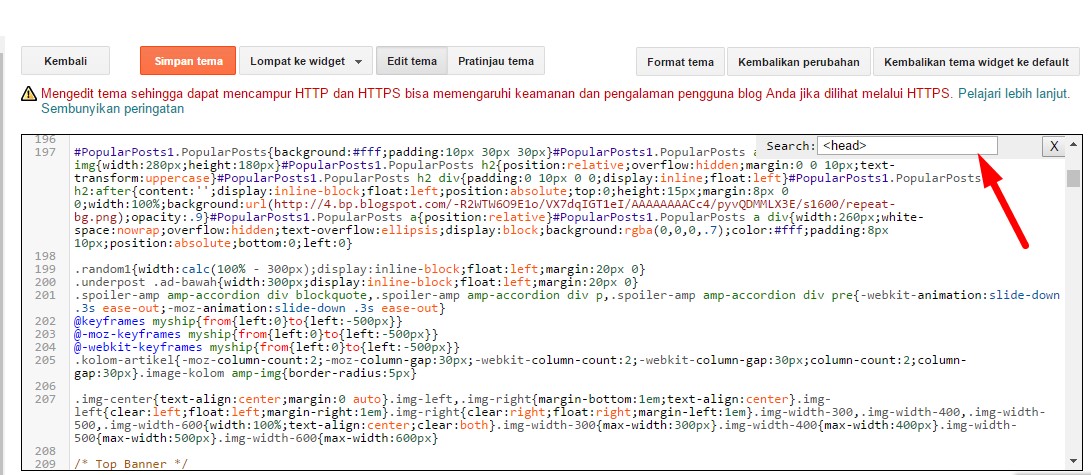Click the editor scrollbar up arrow
Viewport: 1091px width, 475px height.
tap(1073, 143)
